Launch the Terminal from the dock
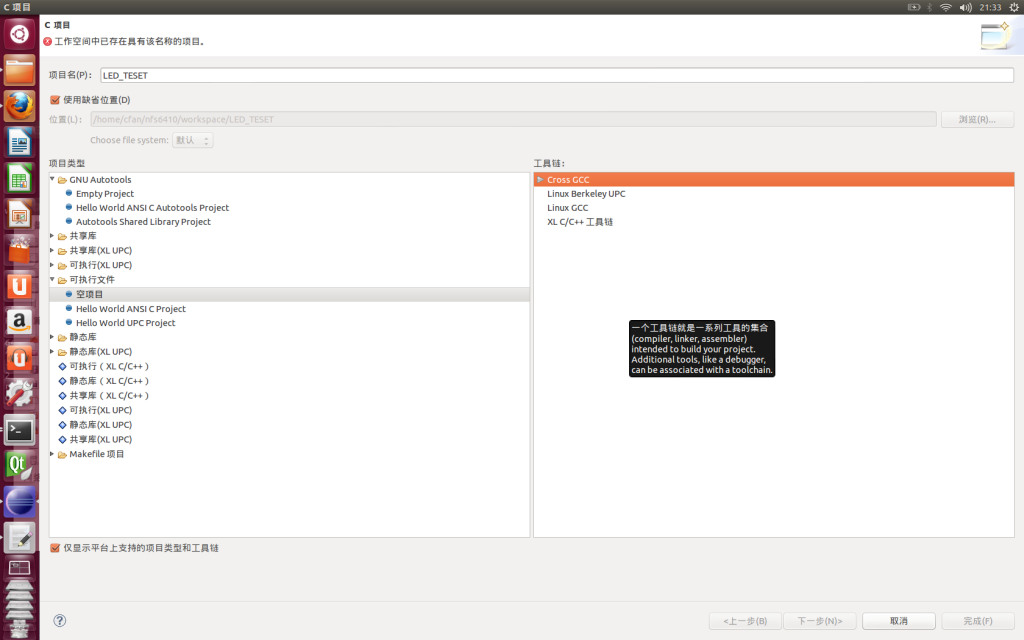The width and height of the screenshot is (1024, 640). click(20, 430)
